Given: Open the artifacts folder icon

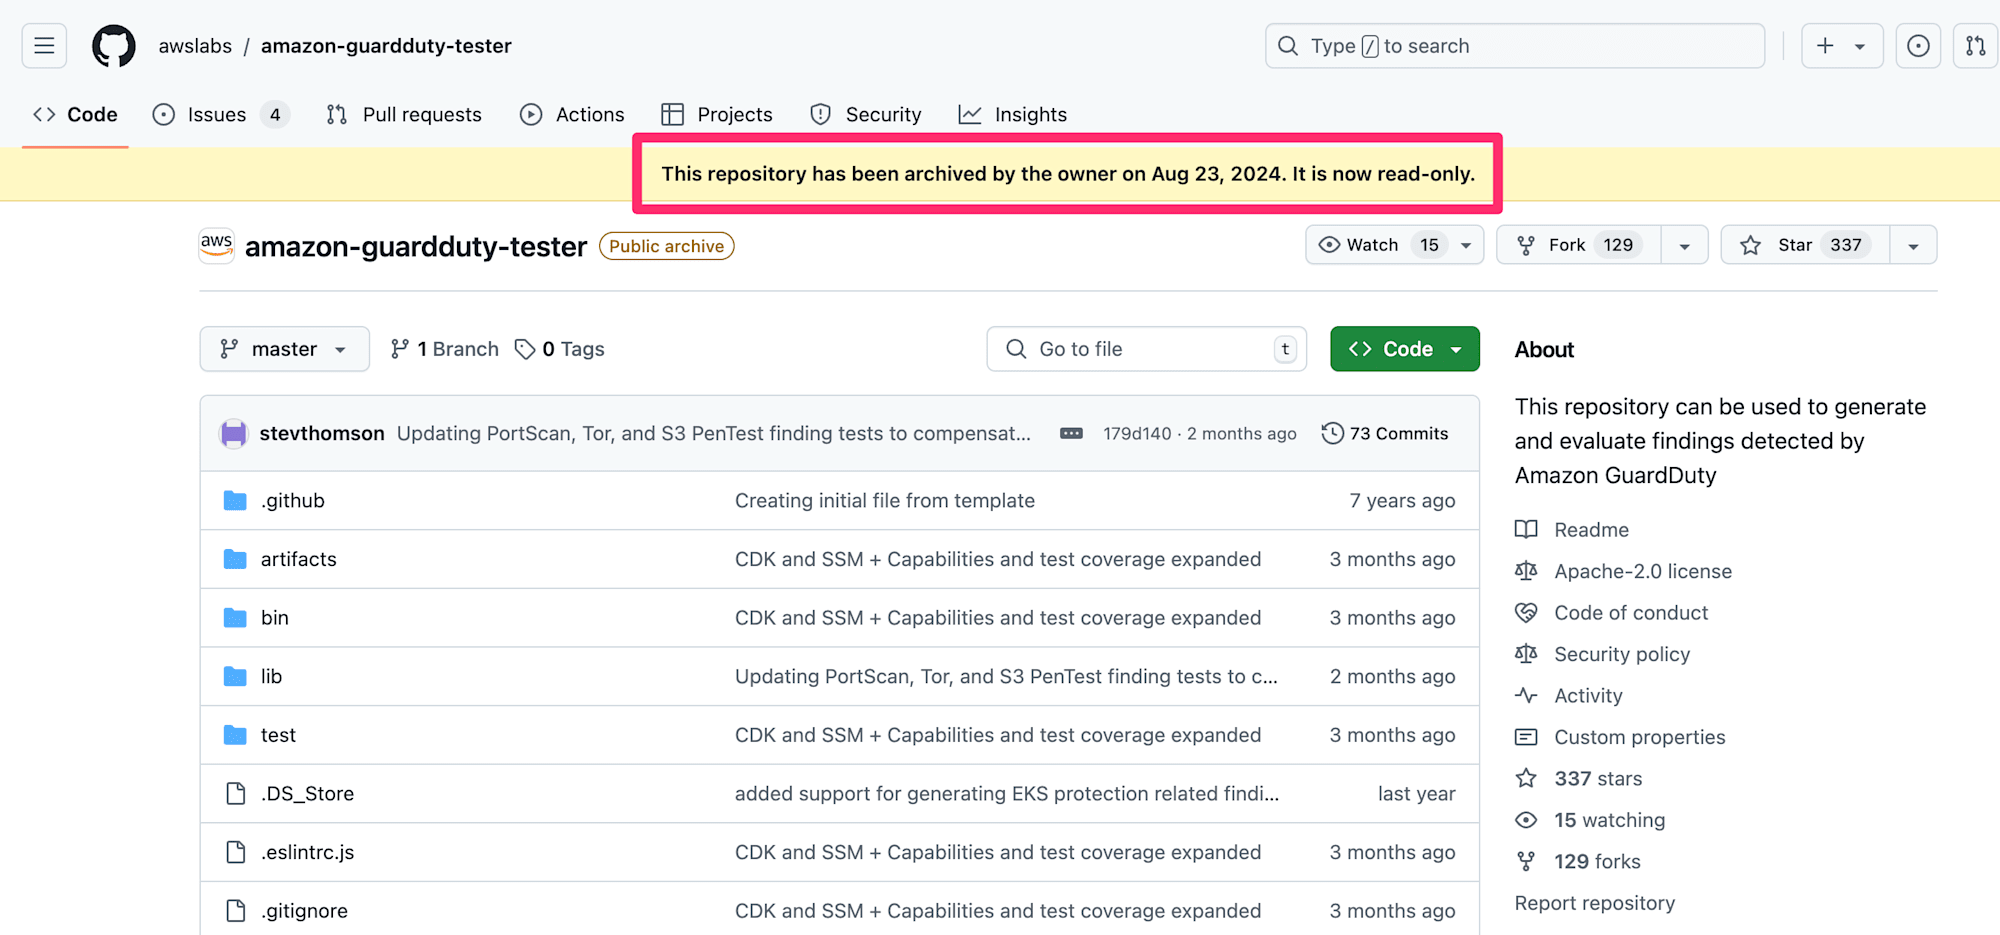Looking at the screenshot, I should [x=235, y=559].
